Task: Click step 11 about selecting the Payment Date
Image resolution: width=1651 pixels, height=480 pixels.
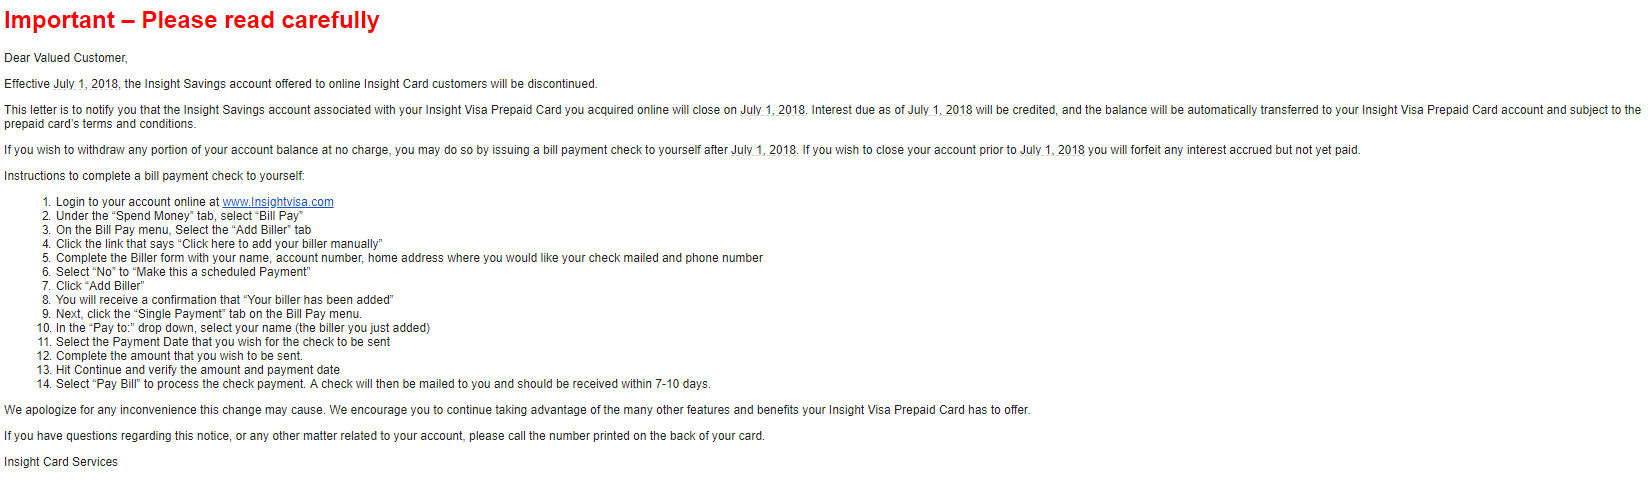Action: (x=223, y=342)
